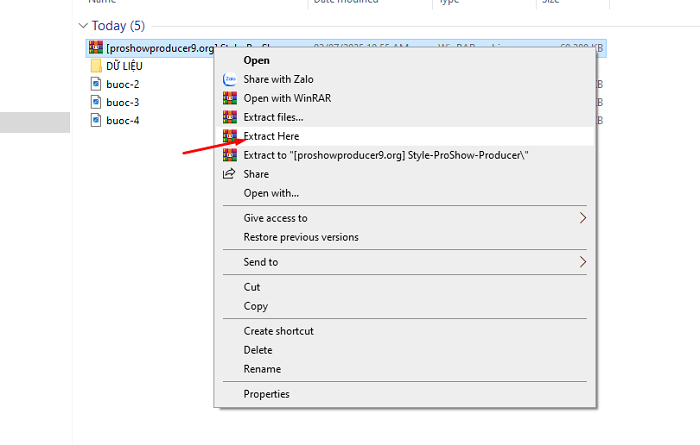Viewport: 700px width, 445px height.
Task: Expand the Send to submenu arrow
Action: pyautogui.click(x=583, y=262)
